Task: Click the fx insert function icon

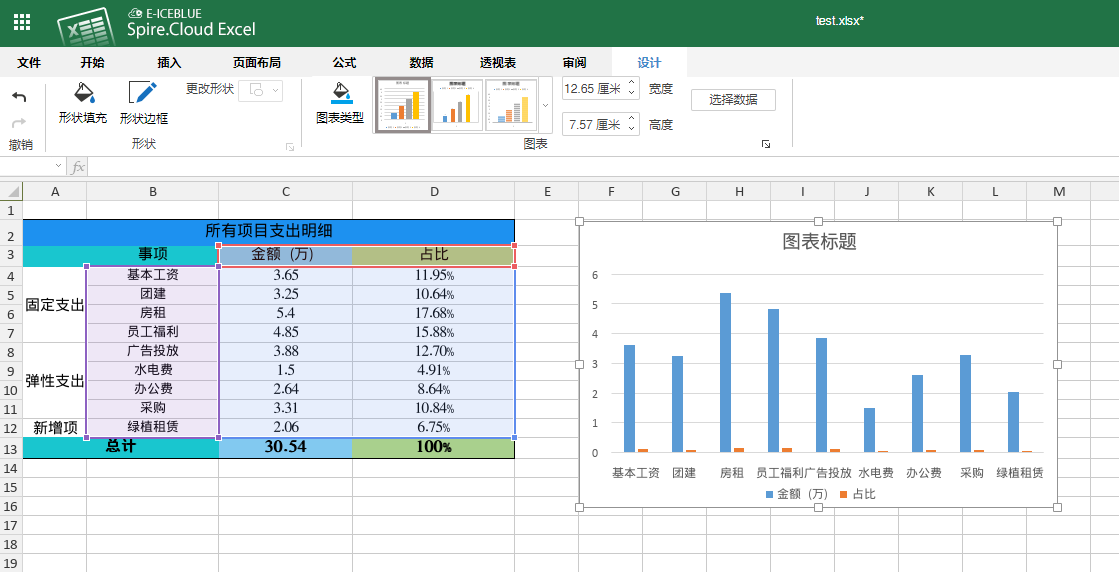Action: [x=78, y=167]
